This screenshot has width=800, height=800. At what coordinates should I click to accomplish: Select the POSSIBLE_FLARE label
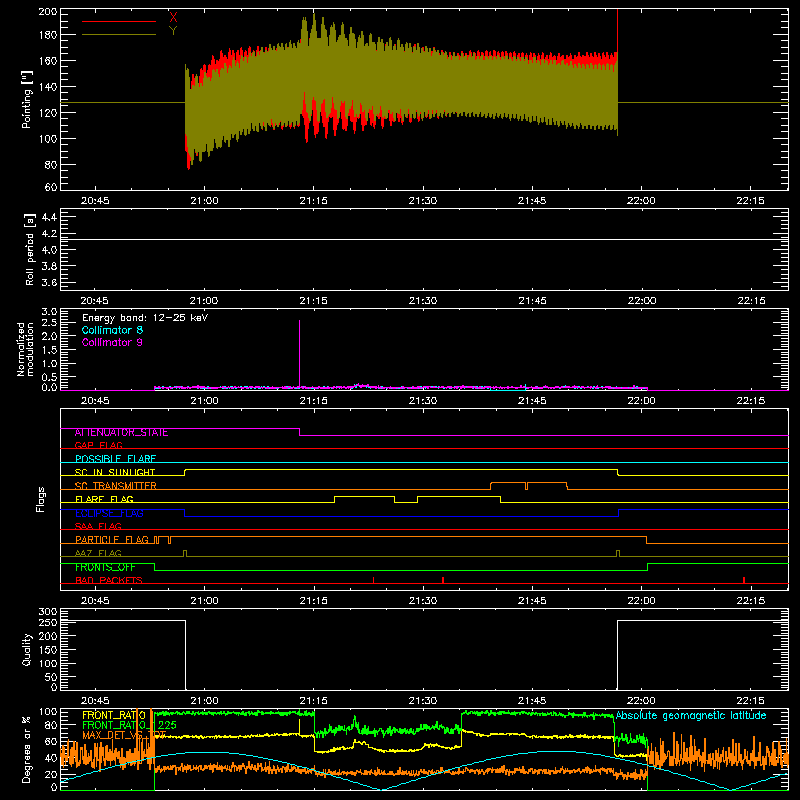tap(115, 459)
